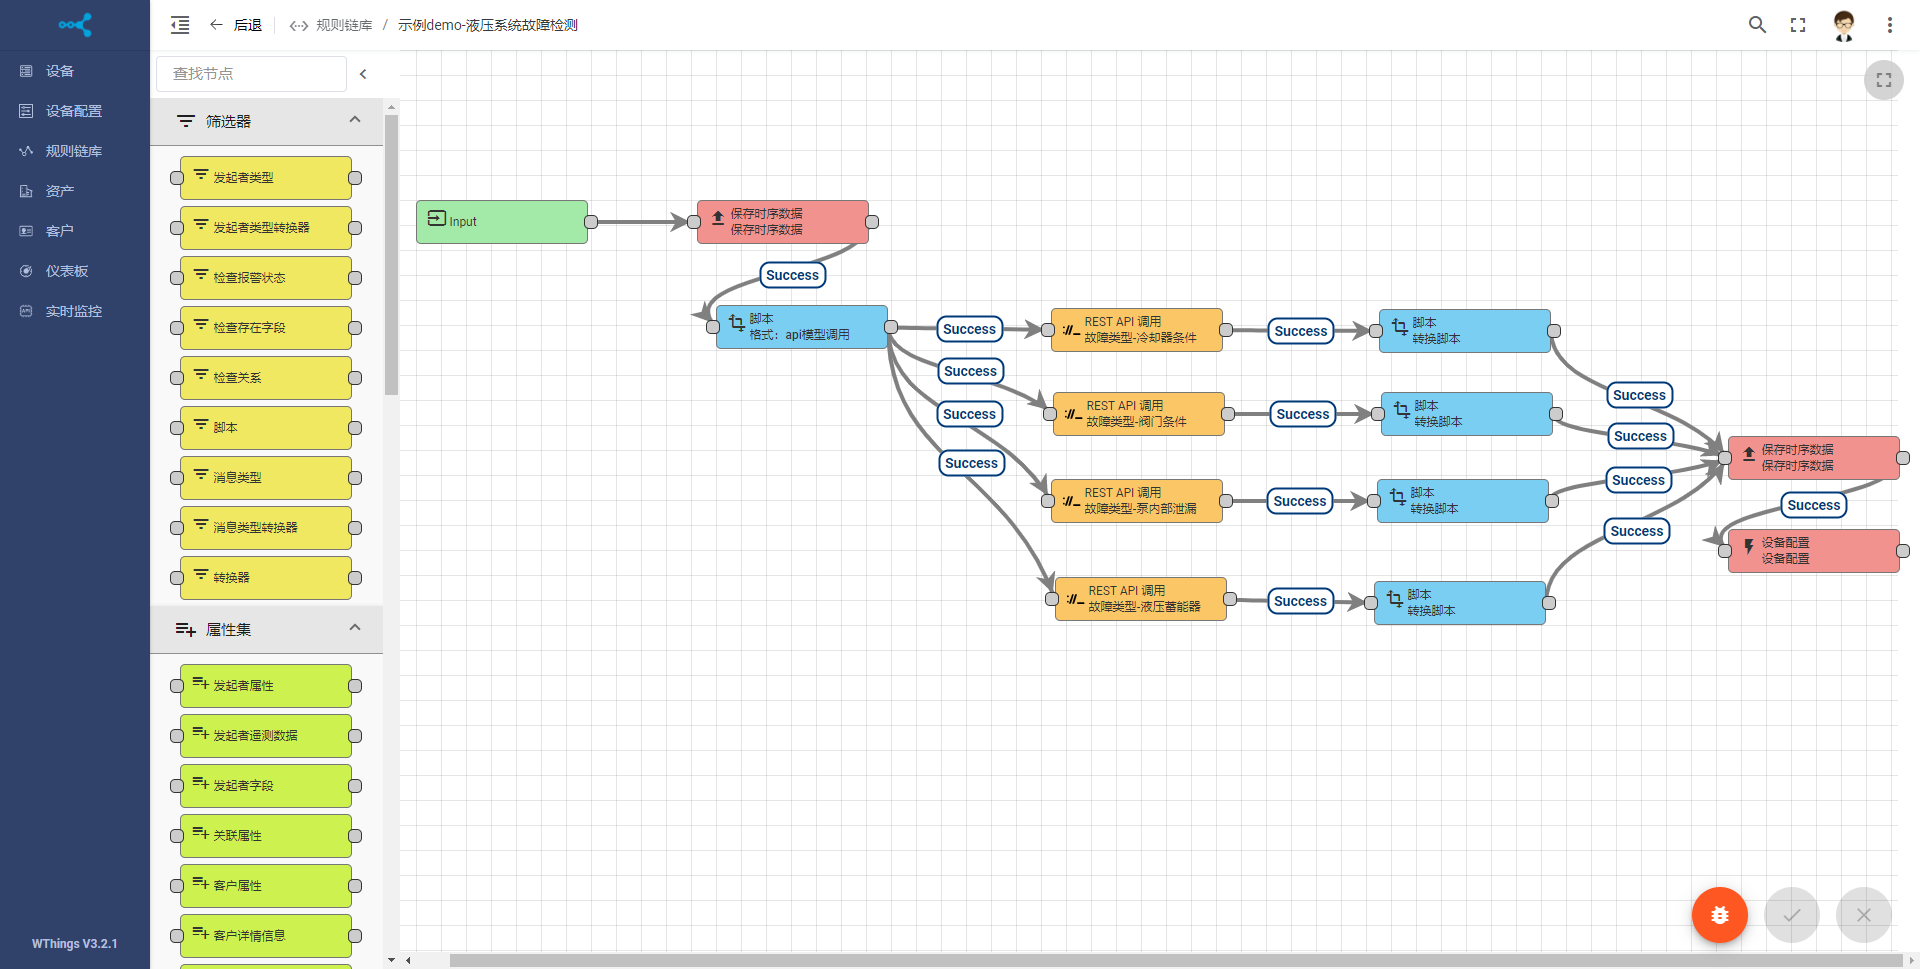1920x969 pixels.
Task: Open 设备 in the sidebar
Action: click(x=75, y=71)
